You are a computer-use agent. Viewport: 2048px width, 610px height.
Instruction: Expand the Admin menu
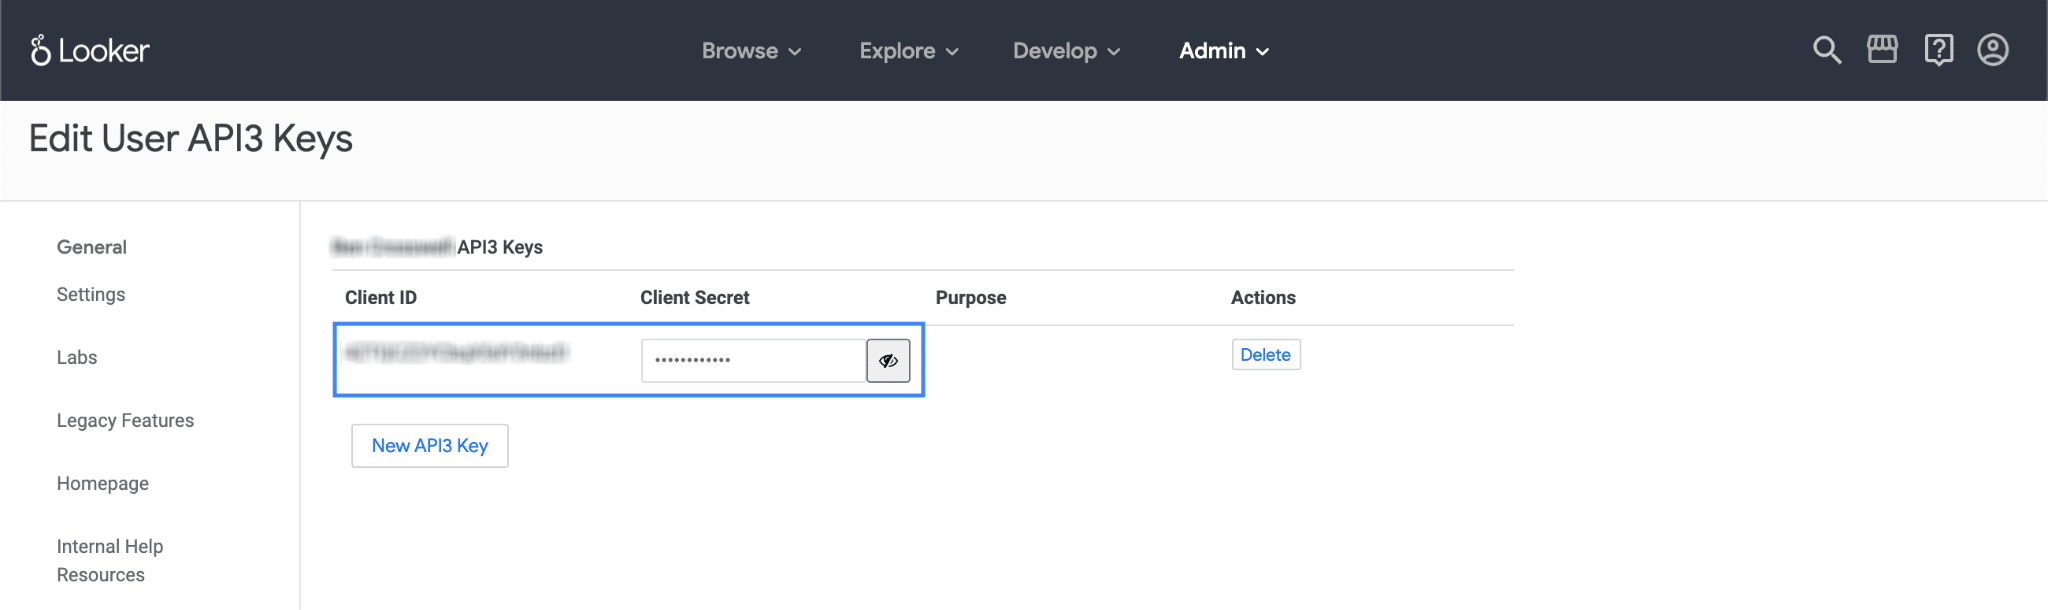point(1224,51)
